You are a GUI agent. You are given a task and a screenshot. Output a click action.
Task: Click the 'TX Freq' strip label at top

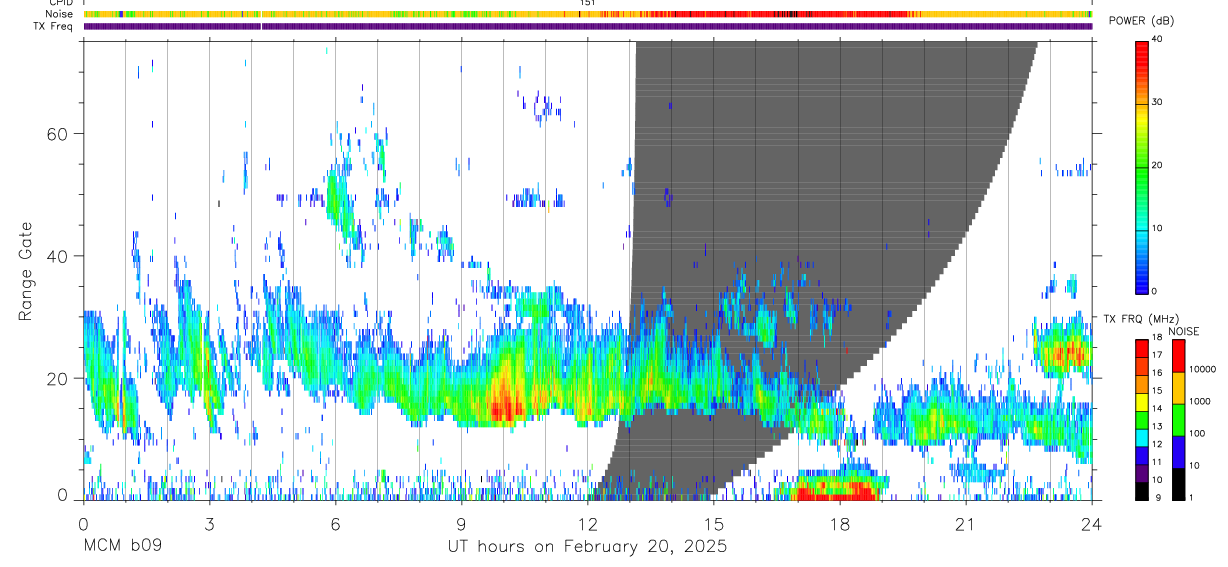click(x=55, y=26)
